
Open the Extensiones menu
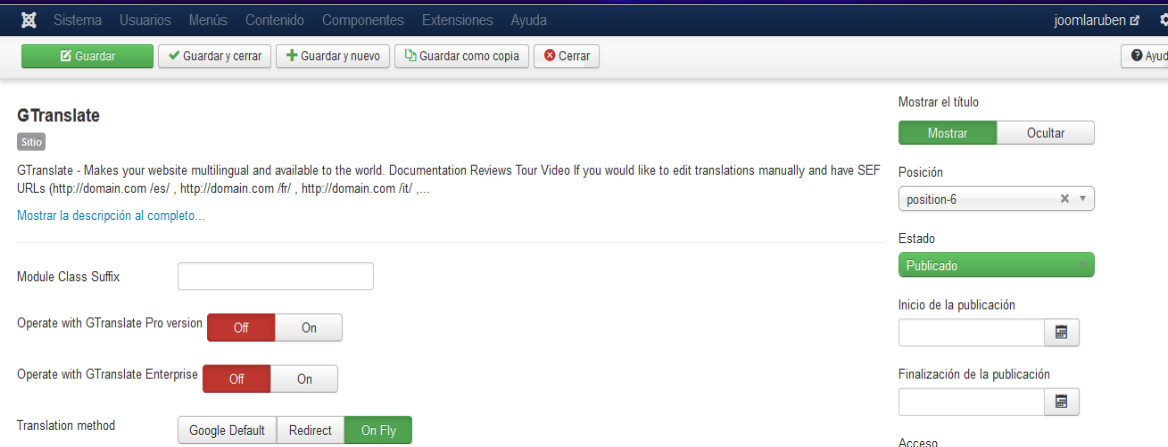click(x=457, y=20)
